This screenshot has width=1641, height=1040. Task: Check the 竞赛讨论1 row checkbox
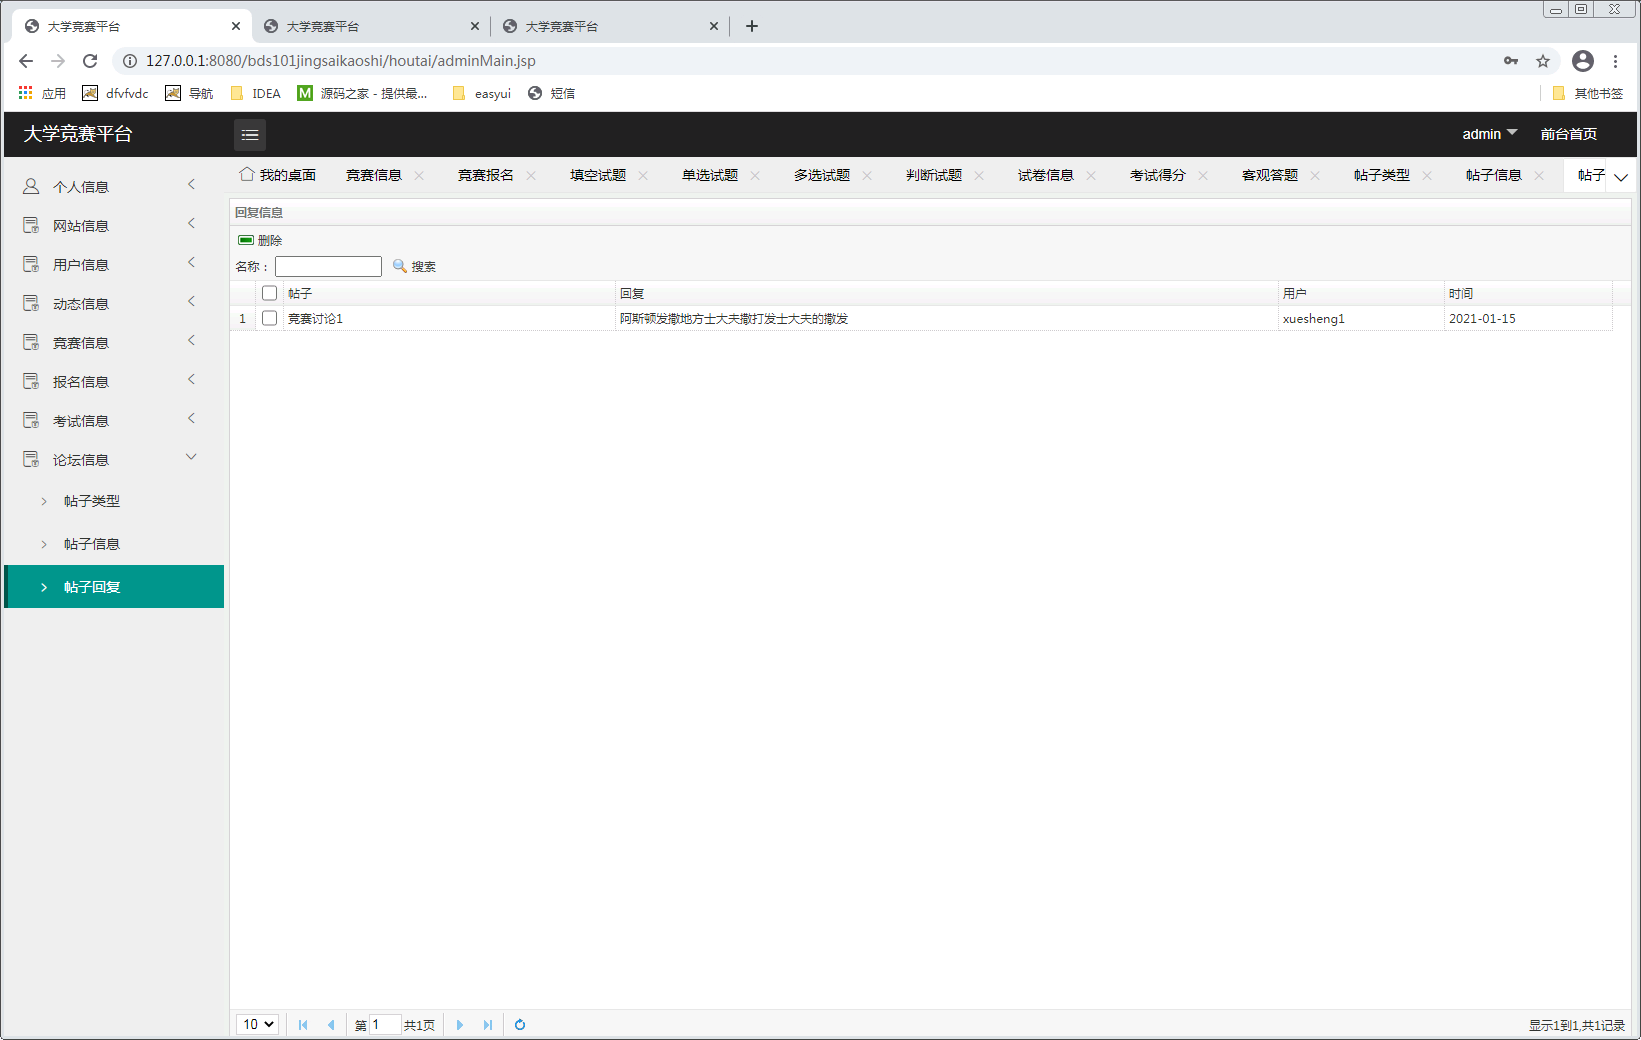pos(269,318)
